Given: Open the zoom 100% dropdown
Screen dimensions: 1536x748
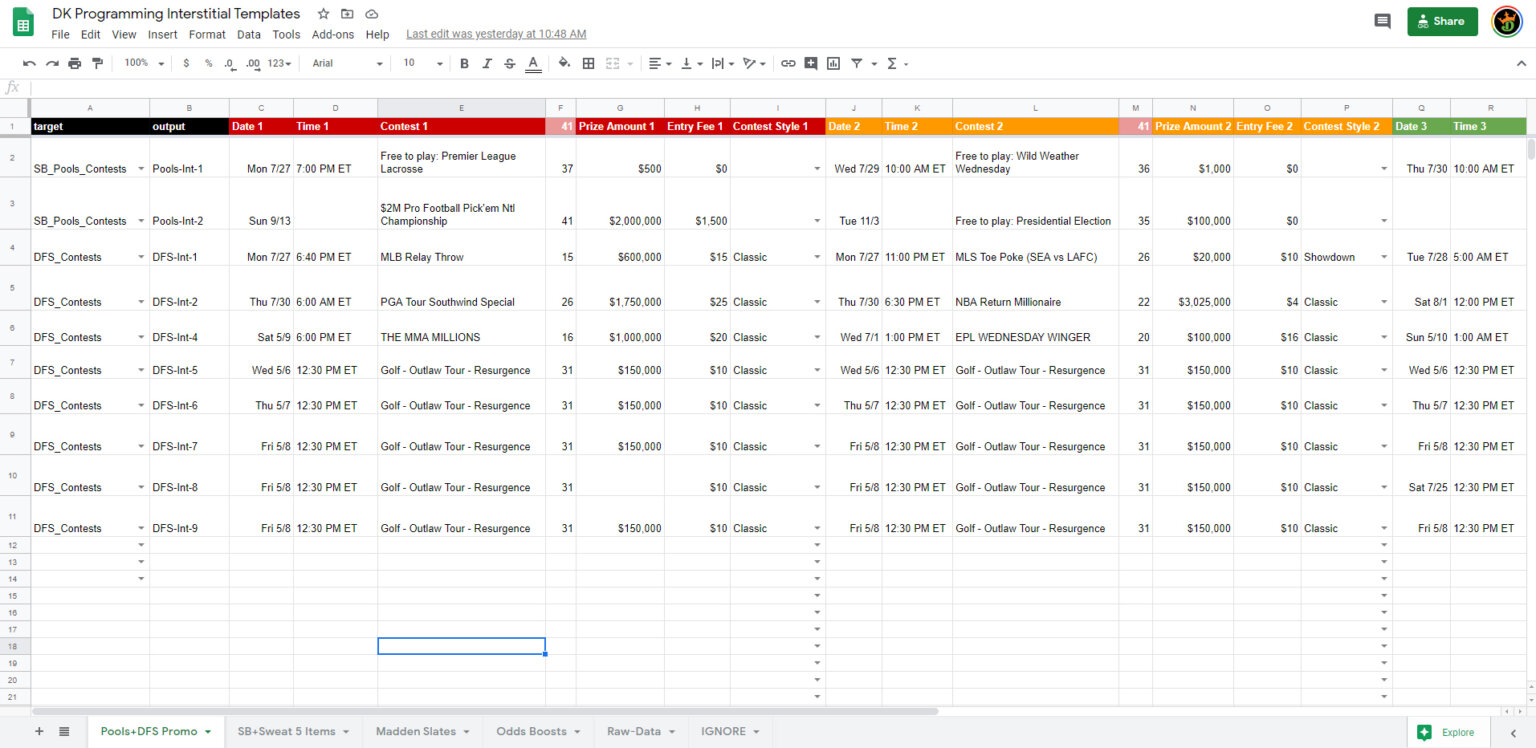Looking at the screenshot, I should [143, 63].
